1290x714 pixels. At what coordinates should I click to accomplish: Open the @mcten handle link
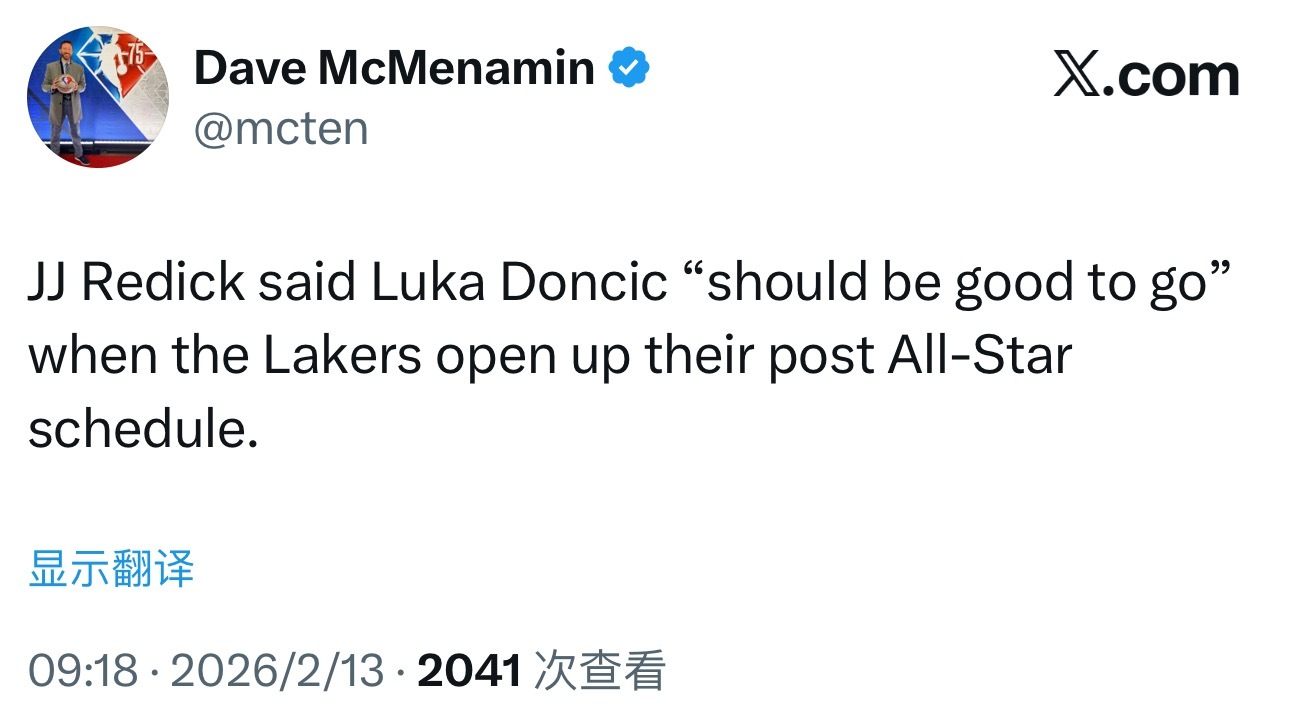pos(280,129)
